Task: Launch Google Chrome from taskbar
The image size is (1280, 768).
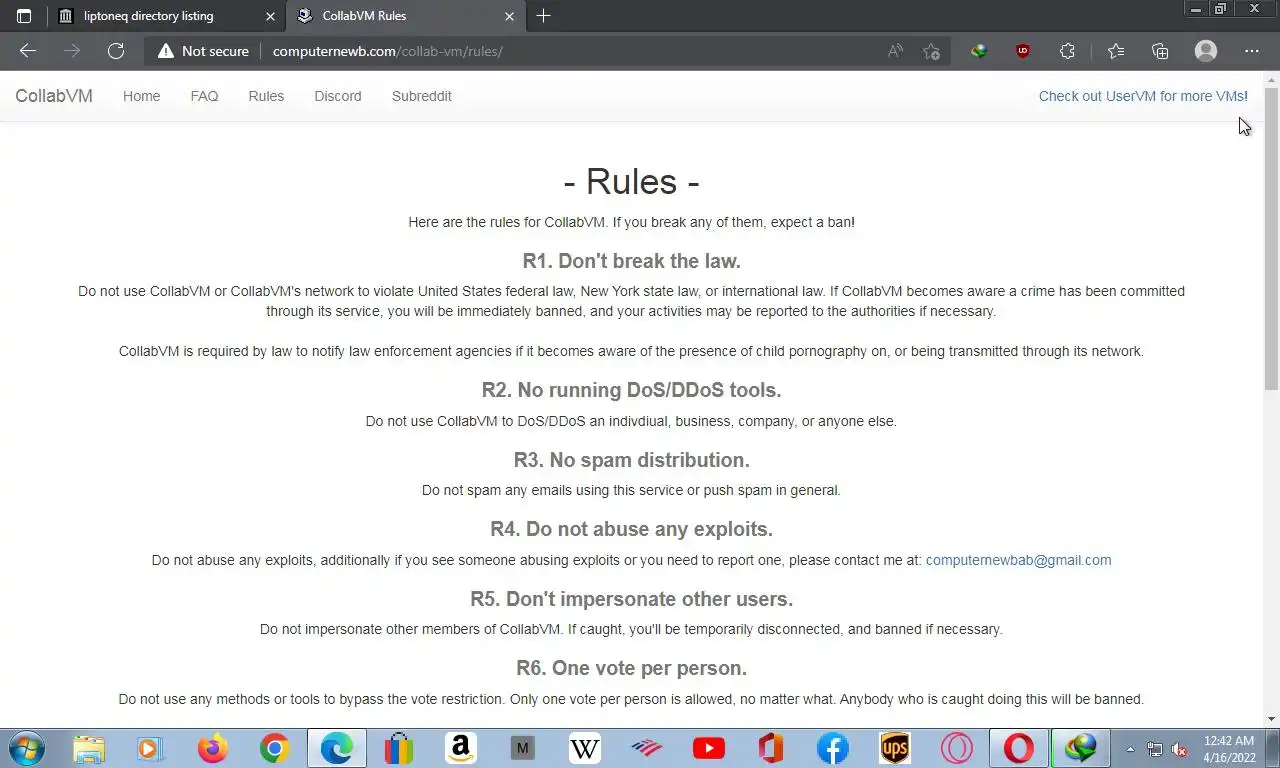Action: 274,748
